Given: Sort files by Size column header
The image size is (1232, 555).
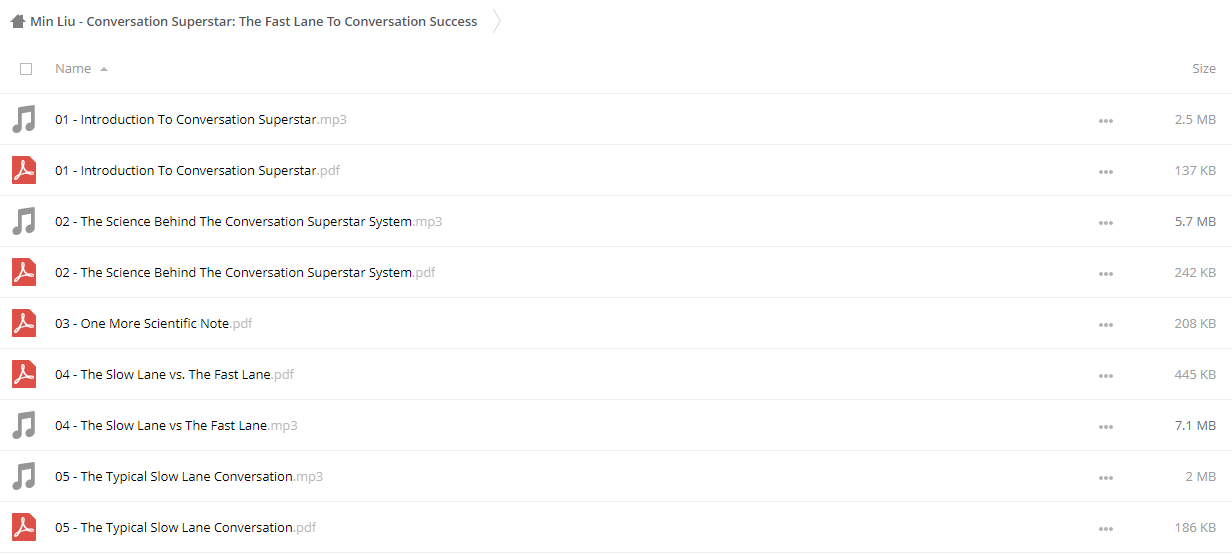Looking at the screenshot, I should tap(1204, 69).
